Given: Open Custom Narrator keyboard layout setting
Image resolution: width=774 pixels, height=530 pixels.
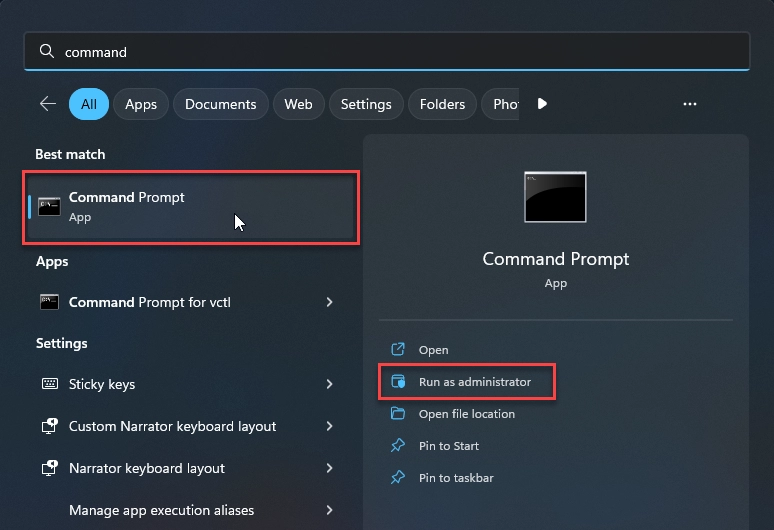Looking at the screenshot, I should point(191,426).
